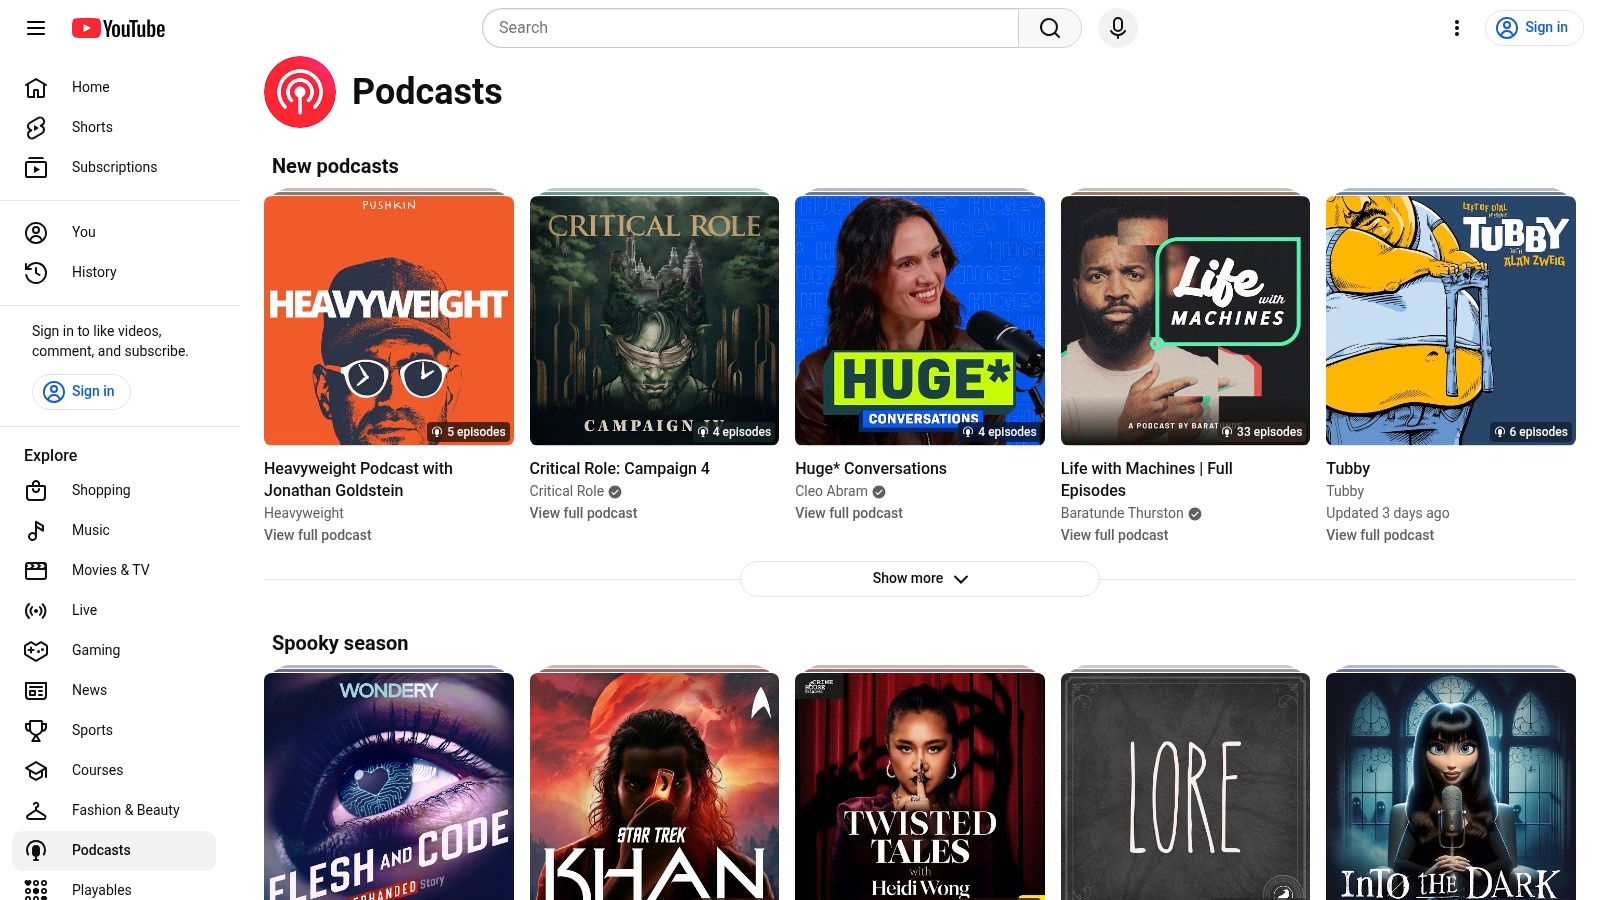
Task: Click the voice search microphone
Action: (1117, 28)
